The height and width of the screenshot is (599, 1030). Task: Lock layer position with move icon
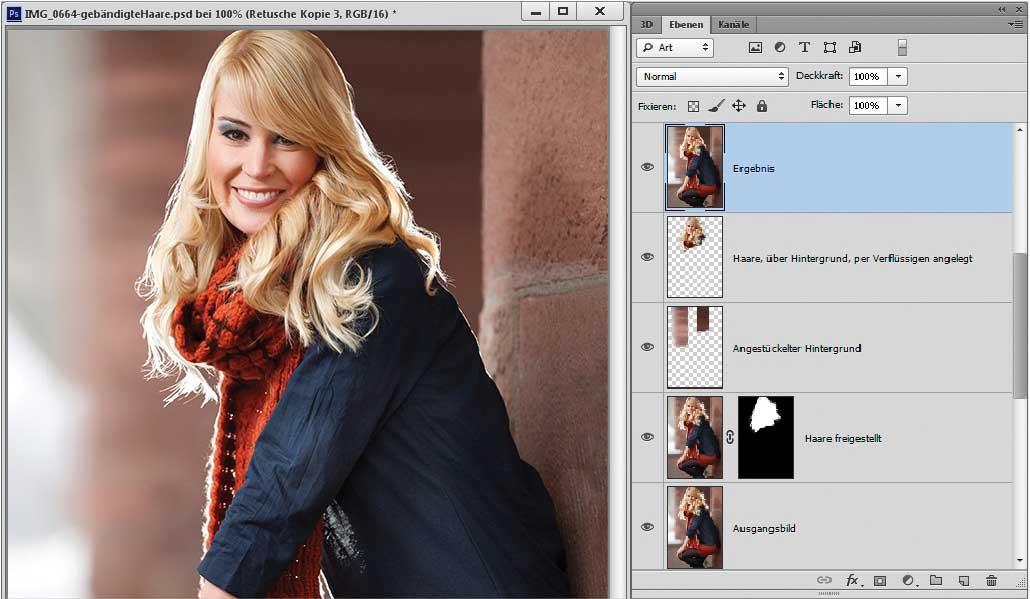point(739,106)
